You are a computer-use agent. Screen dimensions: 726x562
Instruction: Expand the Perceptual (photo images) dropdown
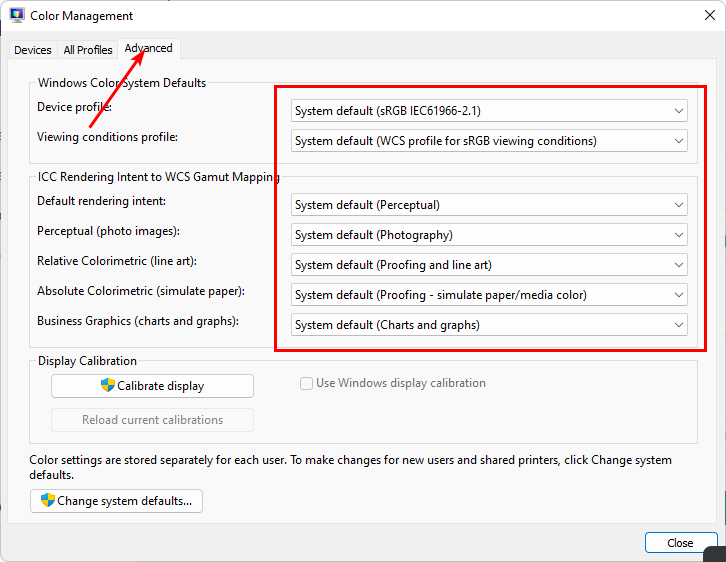(x=489, y=235)
